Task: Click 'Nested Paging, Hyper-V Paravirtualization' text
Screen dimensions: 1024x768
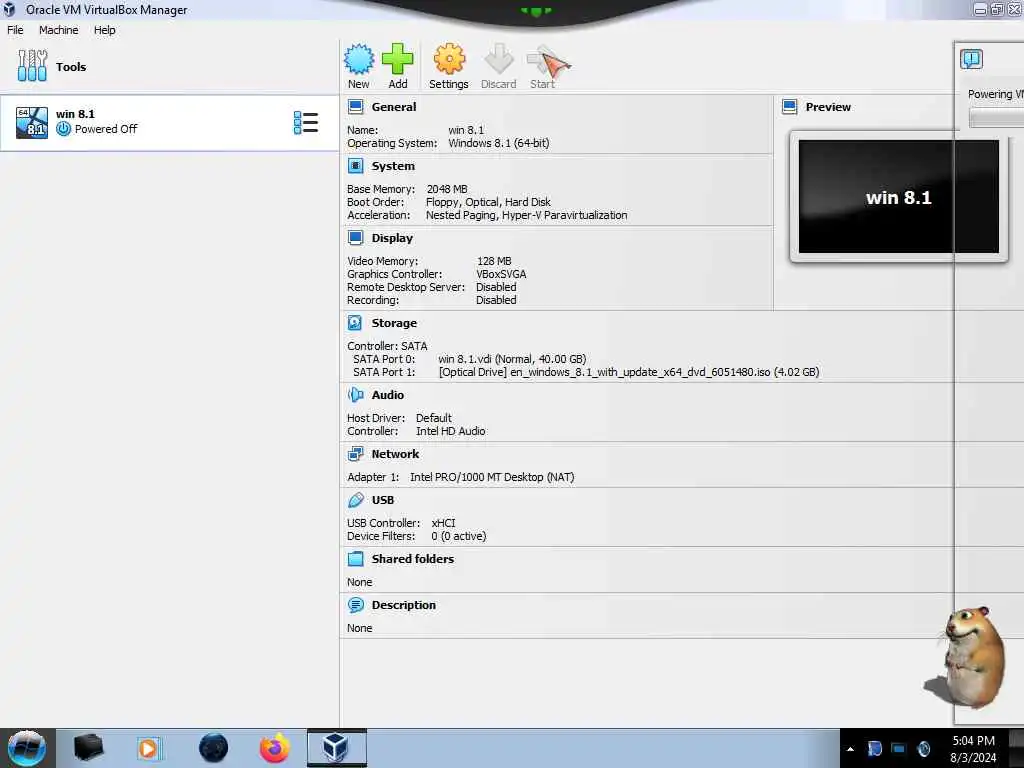Action: click(526, 215)
